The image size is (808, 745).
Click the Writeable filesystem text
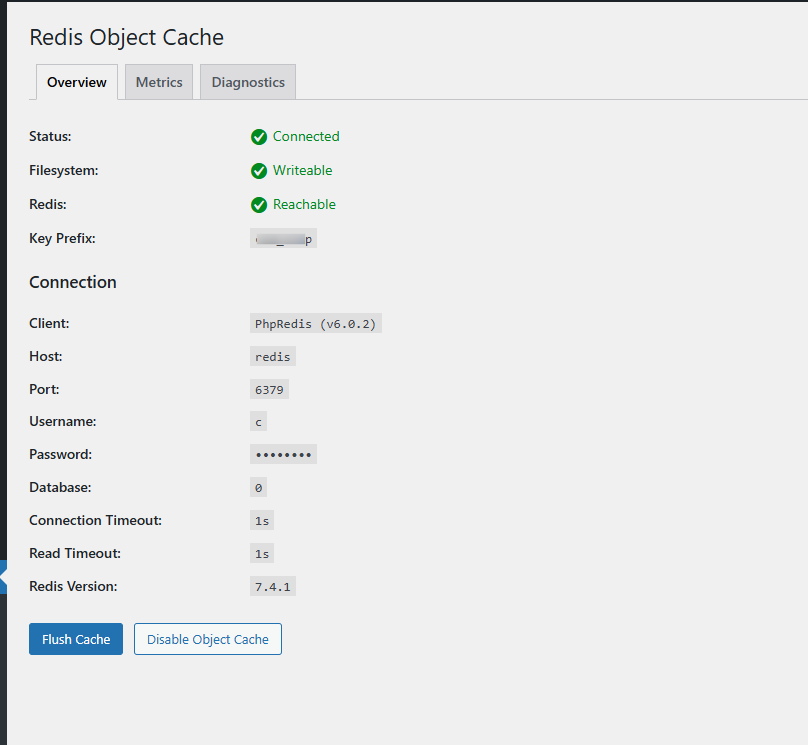coord(302,171)
